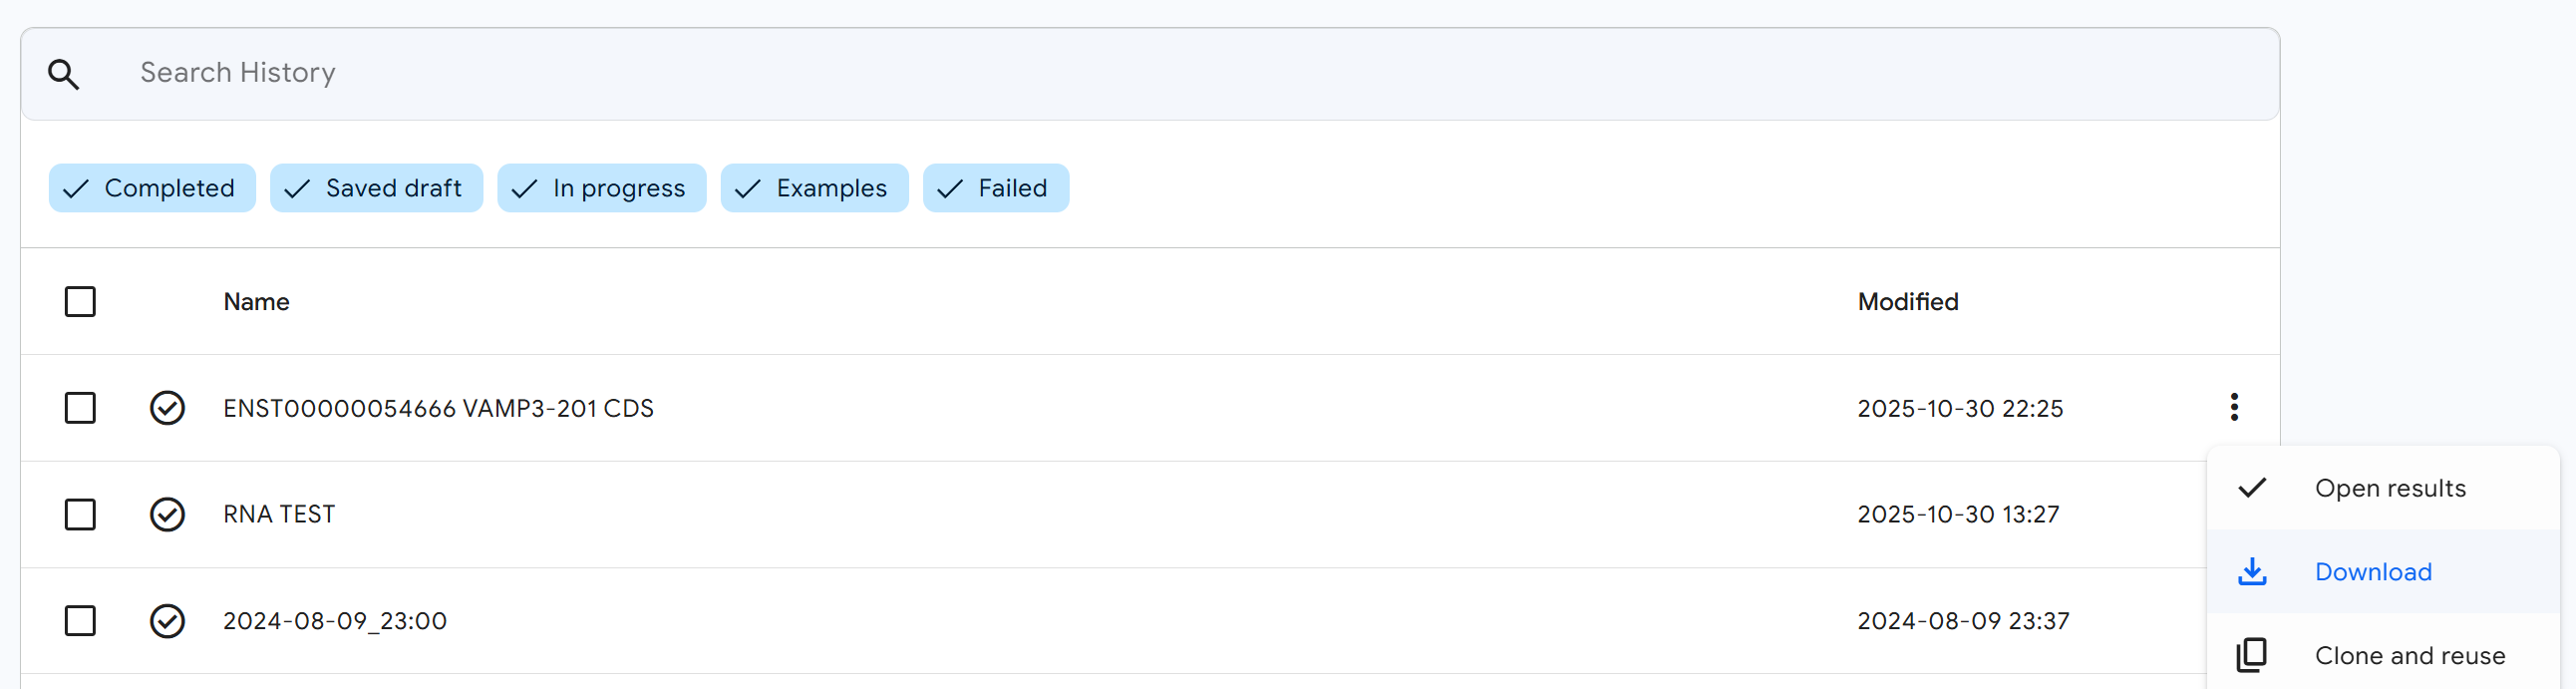2576x689 pixels.
Task: Toggle the select-all checkbox in header
Action: point(80,302)
